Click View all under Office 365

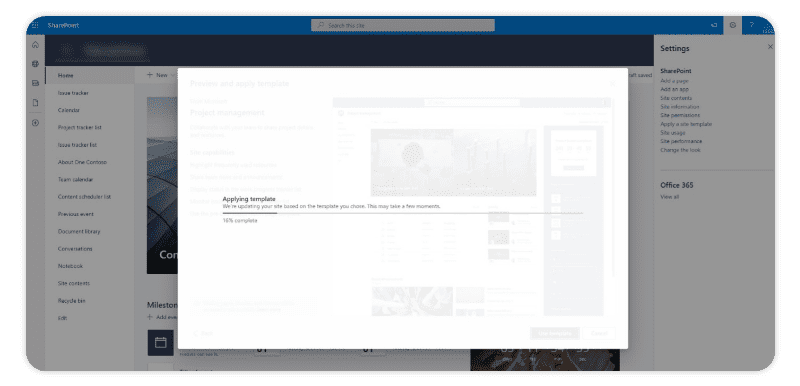click(x=669, y=197)
